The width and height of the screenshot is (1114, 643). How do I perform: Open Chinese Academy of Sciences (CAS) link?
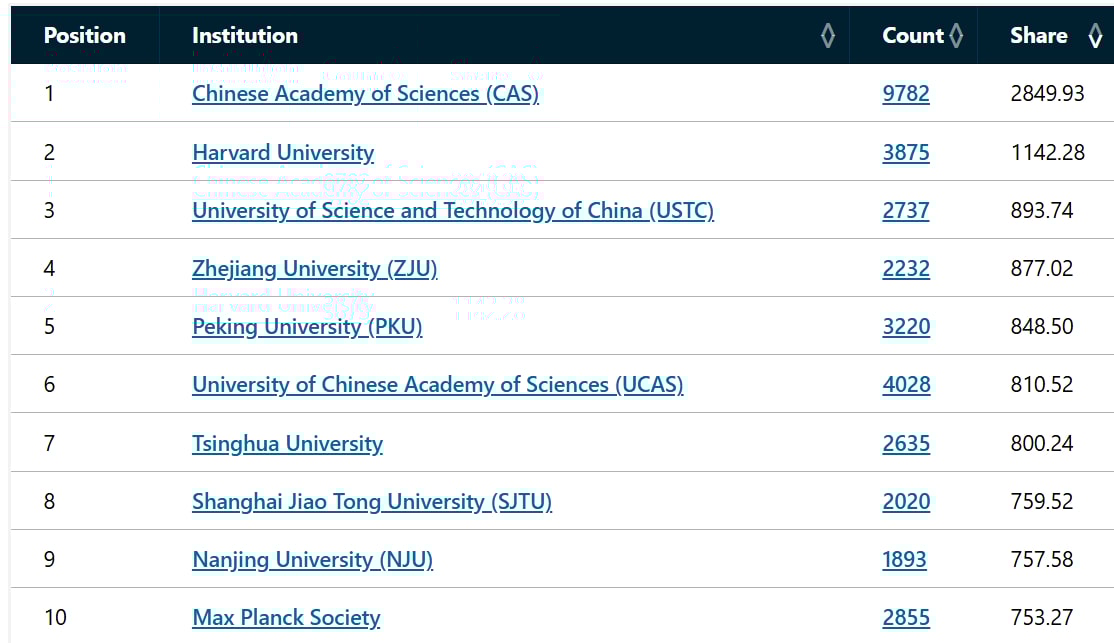coord(365,94)
